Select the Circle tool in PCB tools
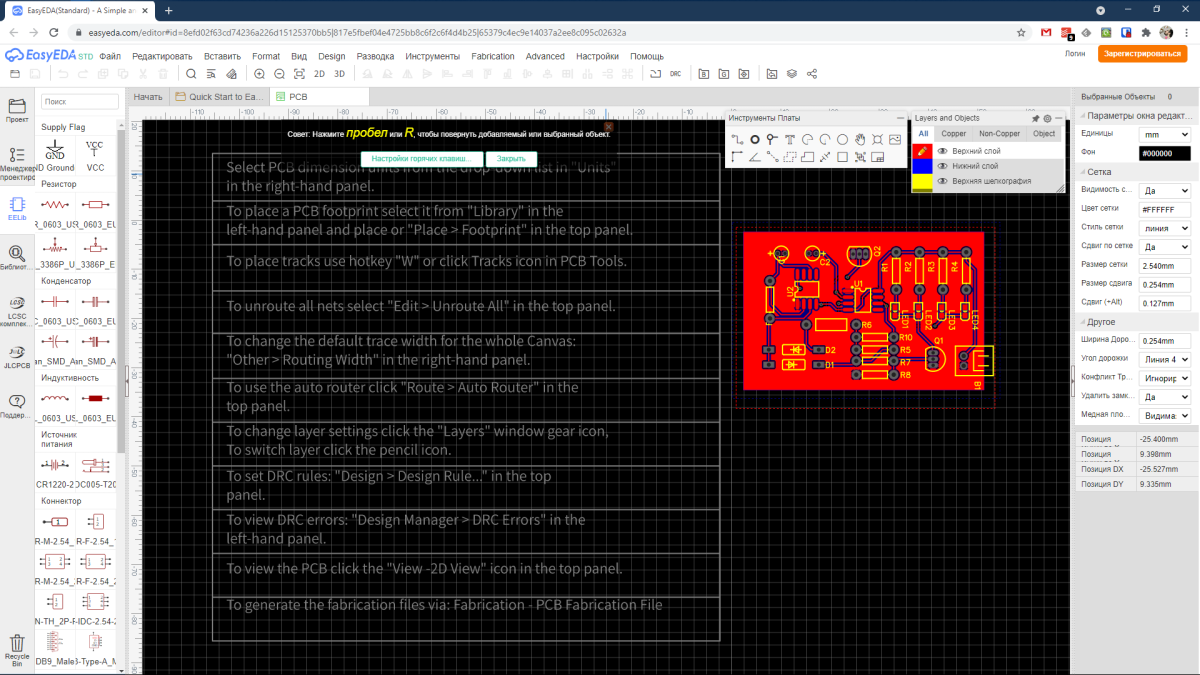The width and height of the screenshot is (1200, 675). [842, 140]
